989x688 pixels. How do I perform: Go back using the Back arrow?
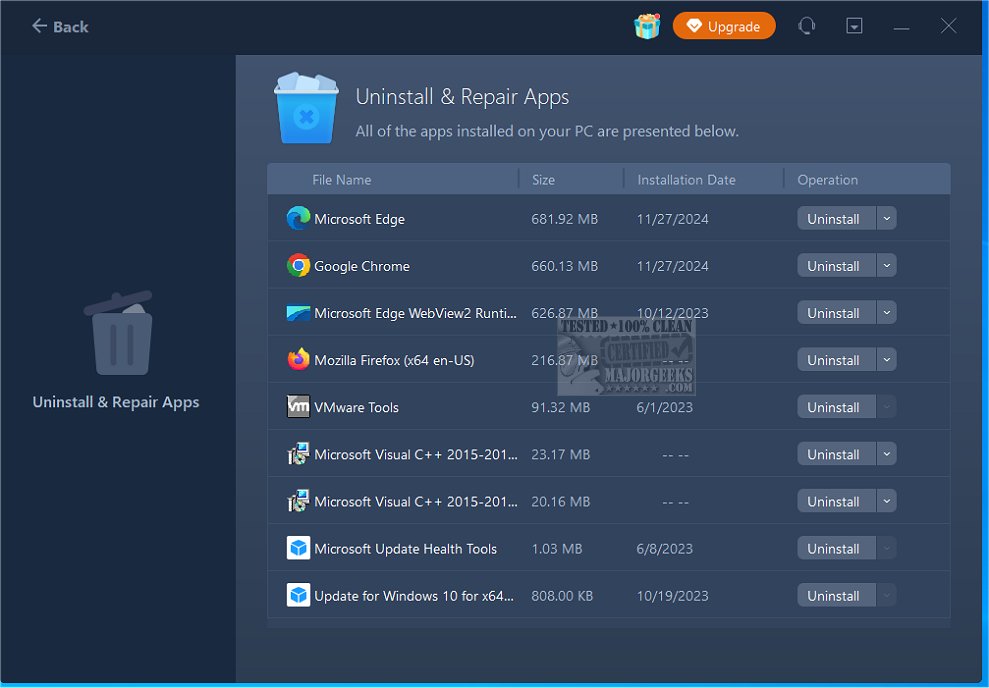click(60, 26)
